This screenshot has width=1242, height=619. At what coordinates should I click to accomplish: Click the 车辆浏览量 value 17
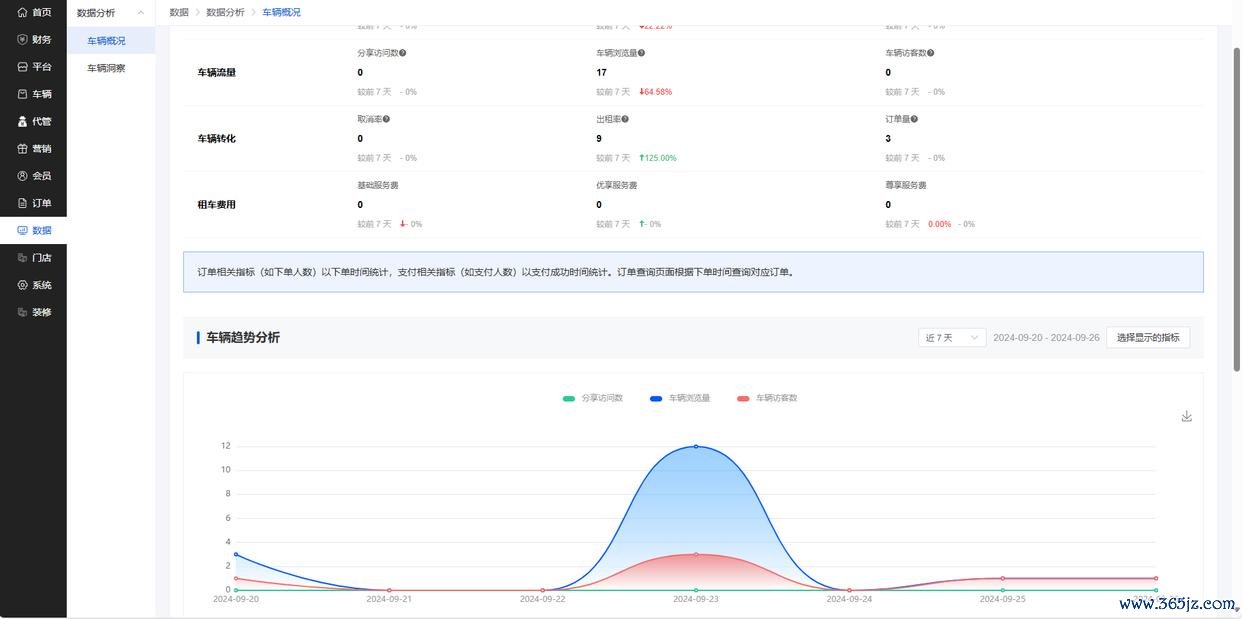[601, 72]
